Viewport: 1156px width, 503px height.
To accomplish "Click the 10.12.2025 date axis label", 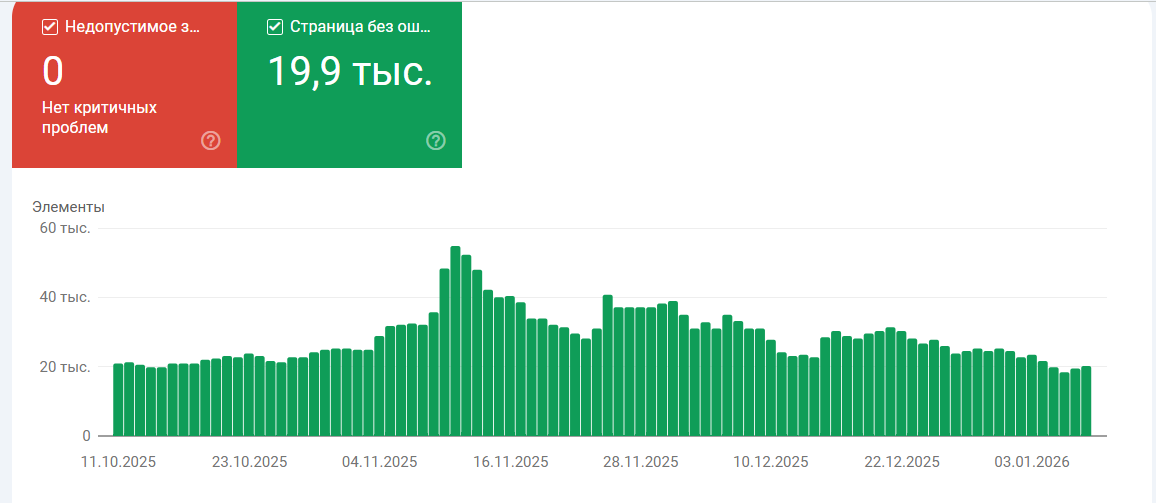I will (x=771, y=462).
